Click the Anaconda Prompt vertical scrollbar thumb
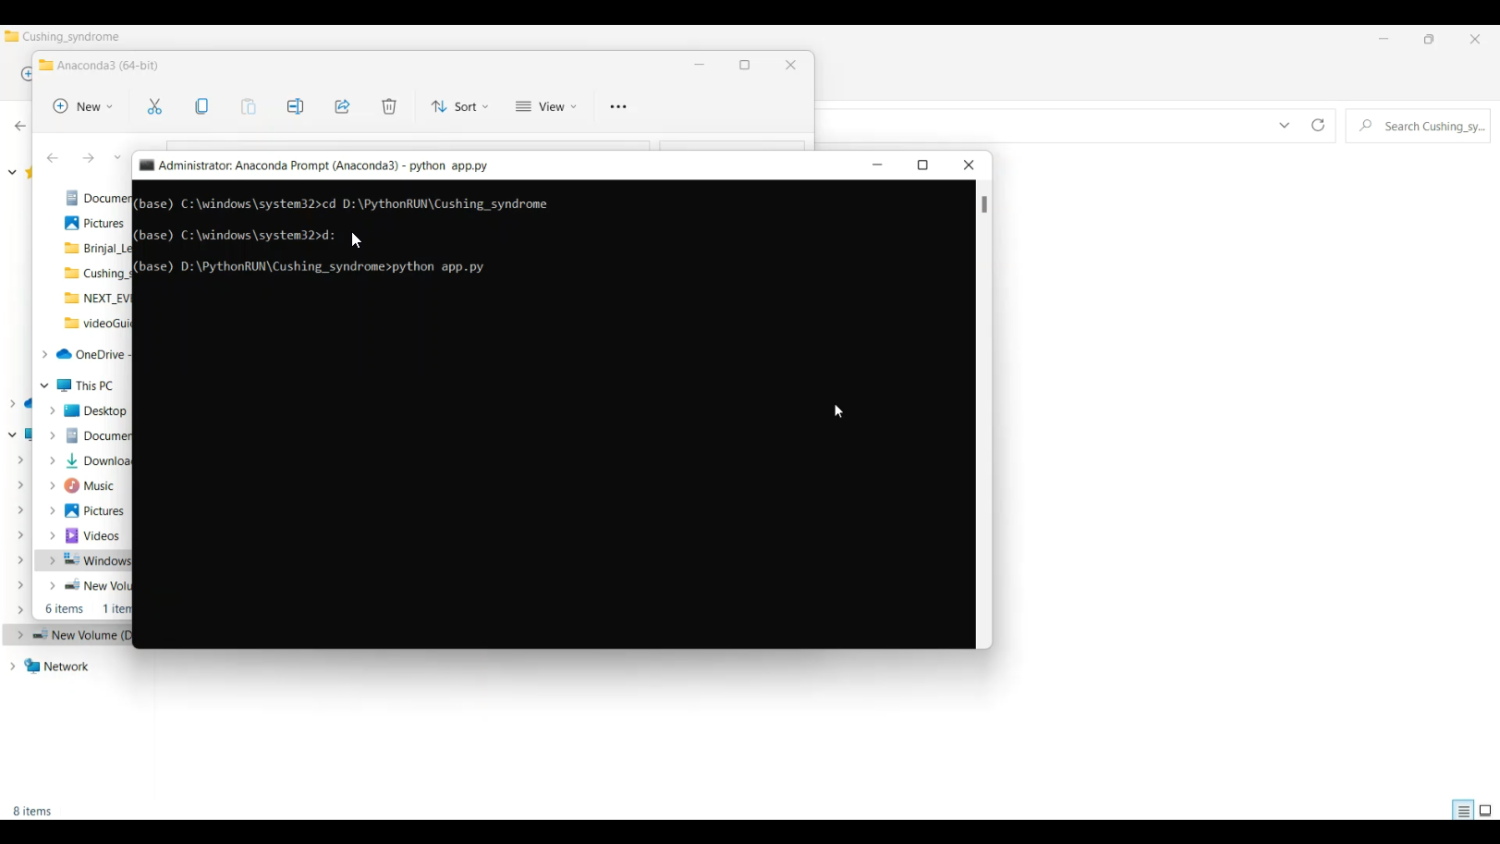 tap(984, 205)
